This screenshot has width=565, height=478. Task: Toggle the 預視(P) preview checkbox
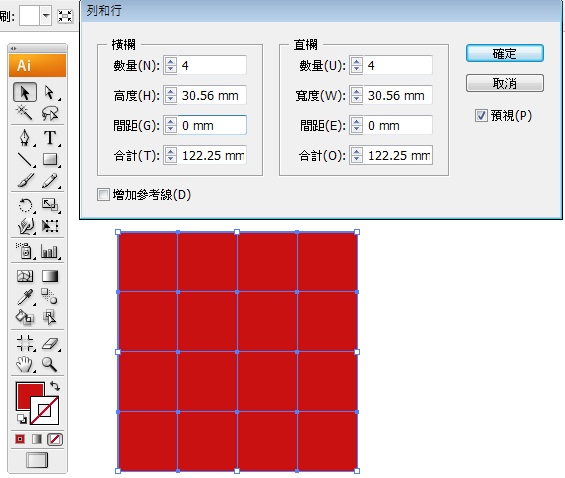pos(481,116)
